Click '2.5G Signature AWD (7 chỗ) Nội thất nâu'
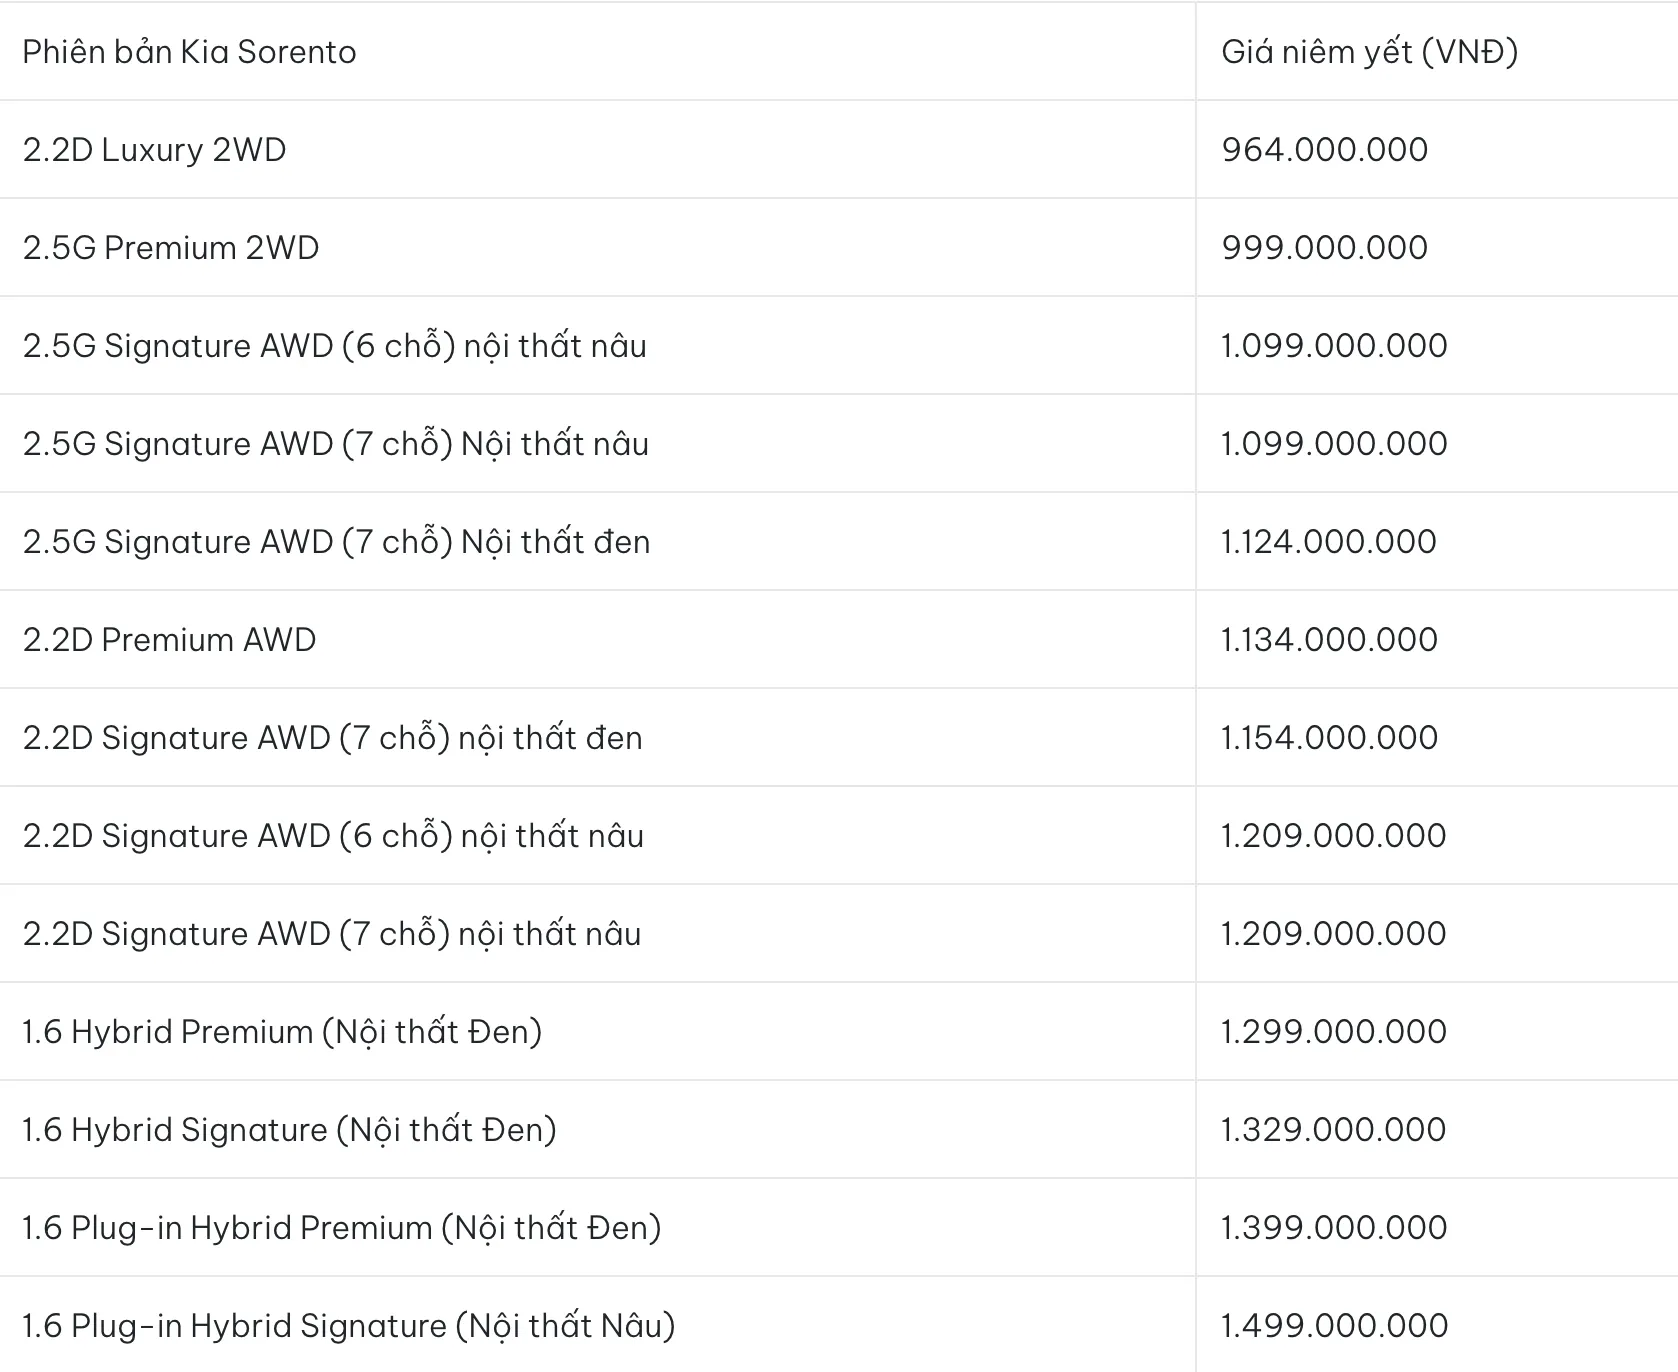This screenshot has height=1372, width=1678. [x=336, y=444]
